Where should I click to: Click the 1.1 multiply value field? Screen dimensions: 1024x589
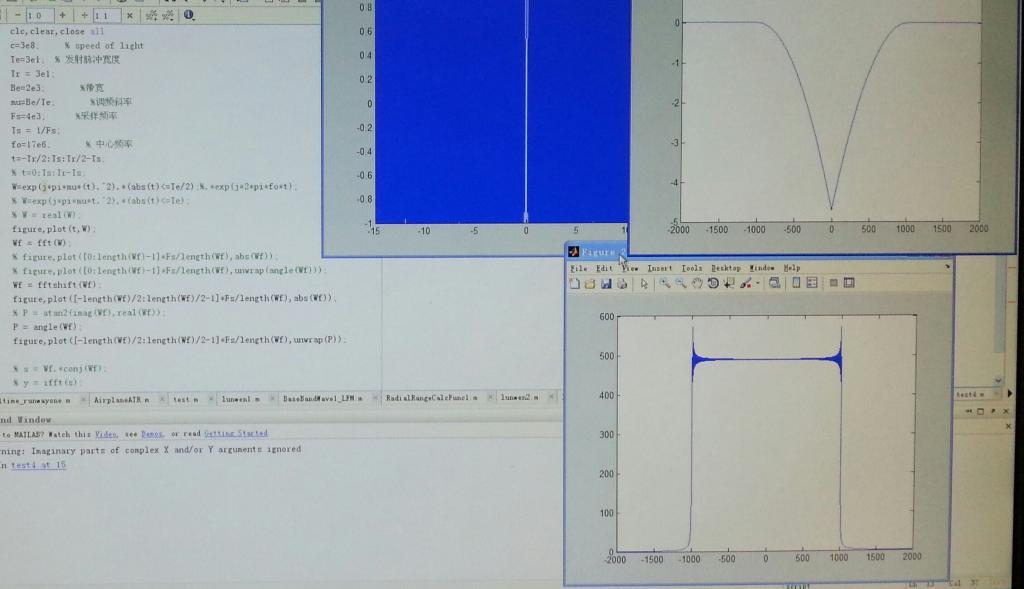[x=106, y=15]
